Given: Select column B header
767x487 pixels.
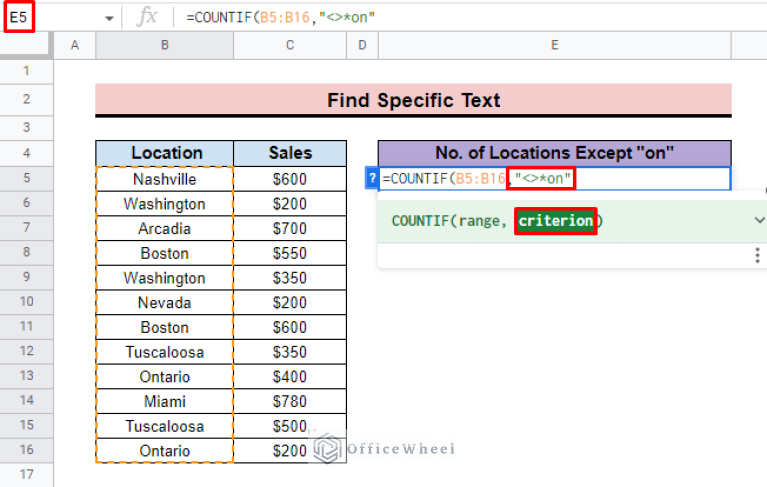Looking at the screenshot, I should [x=165, y=45].
